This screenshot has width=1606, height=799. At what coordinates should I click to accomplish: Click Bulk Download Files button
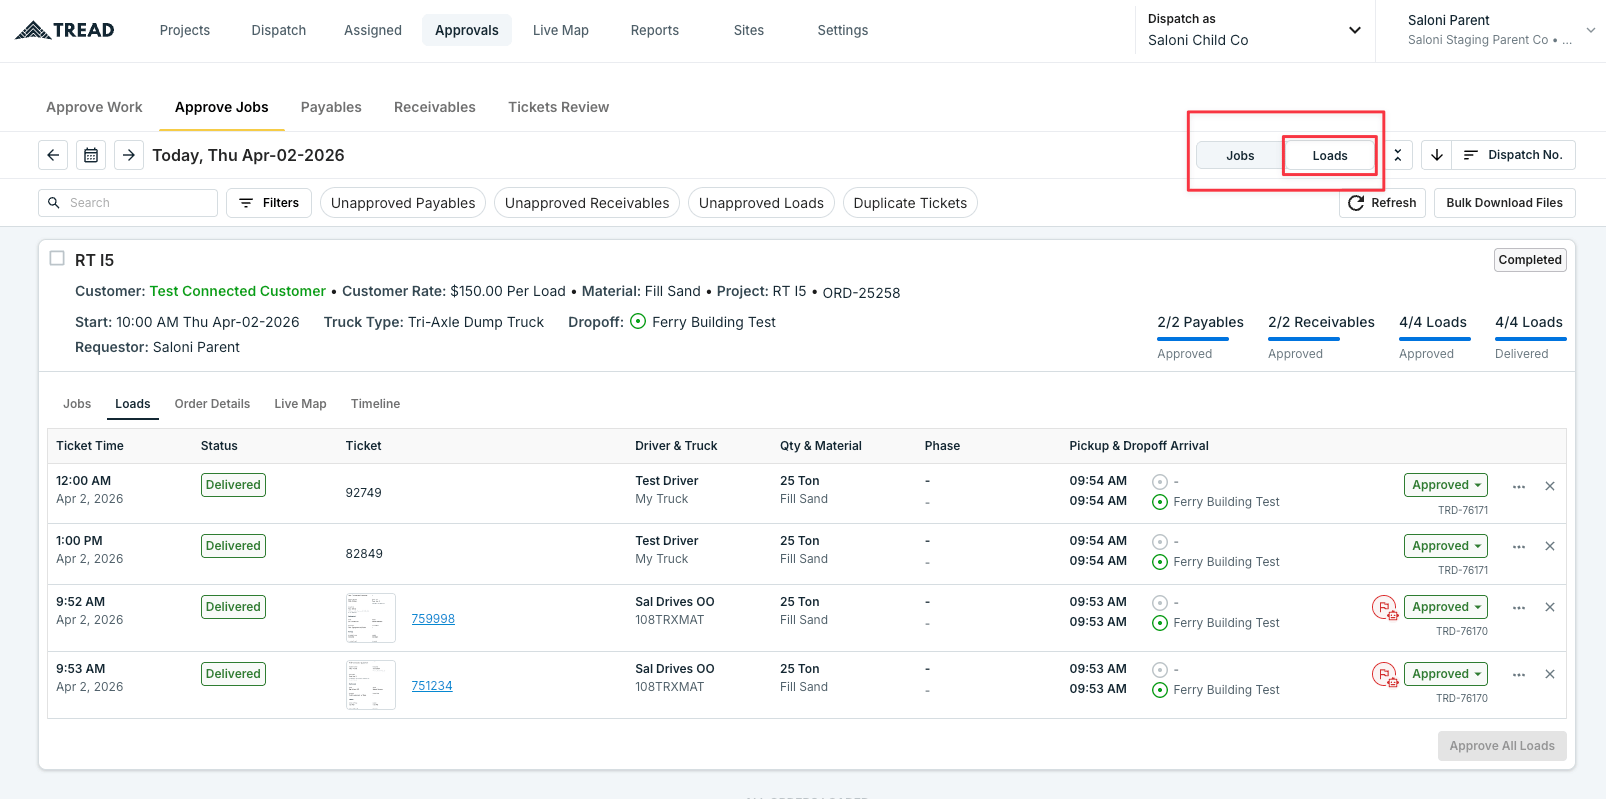pos(1504,203)
